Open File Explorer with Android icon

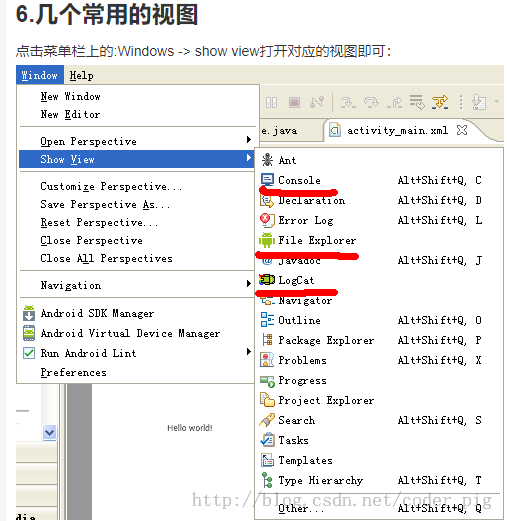(378, 240)
